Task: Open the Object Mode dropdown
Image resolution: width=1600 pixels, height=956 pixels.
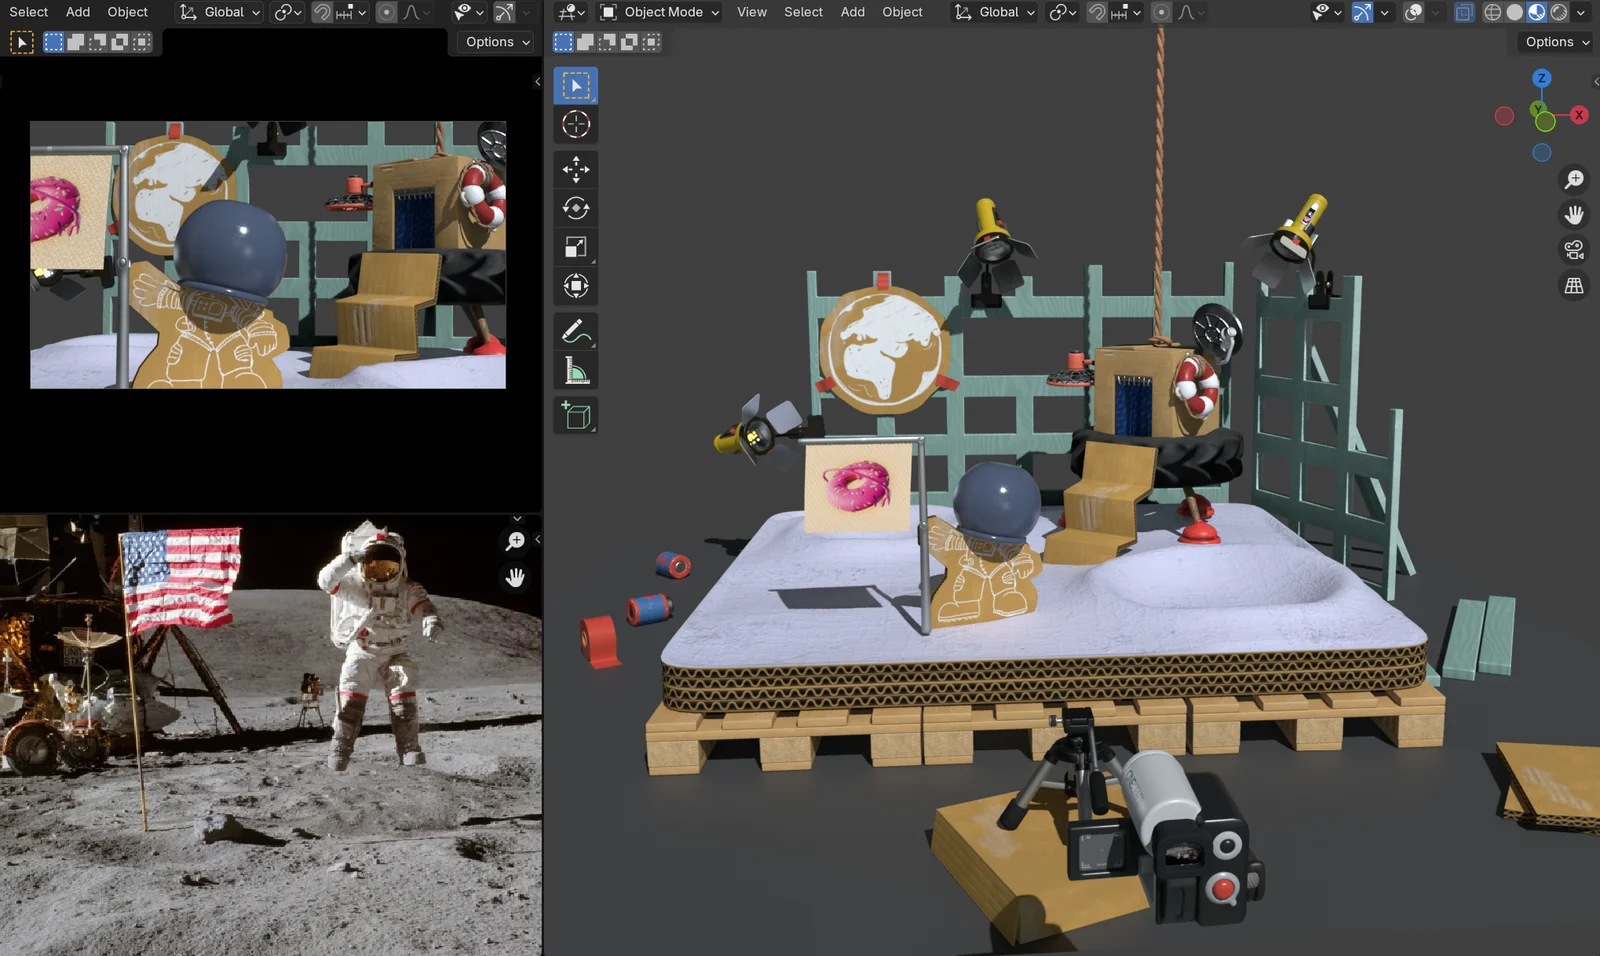Action: point(658,12)
